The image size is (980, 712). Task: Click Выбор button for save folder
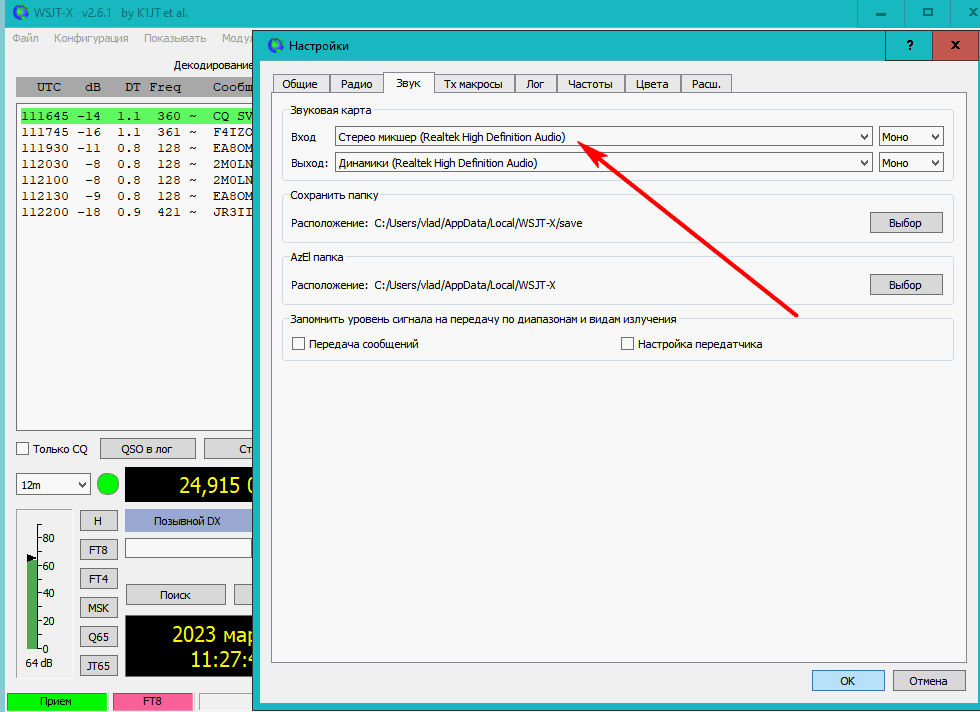905,223
